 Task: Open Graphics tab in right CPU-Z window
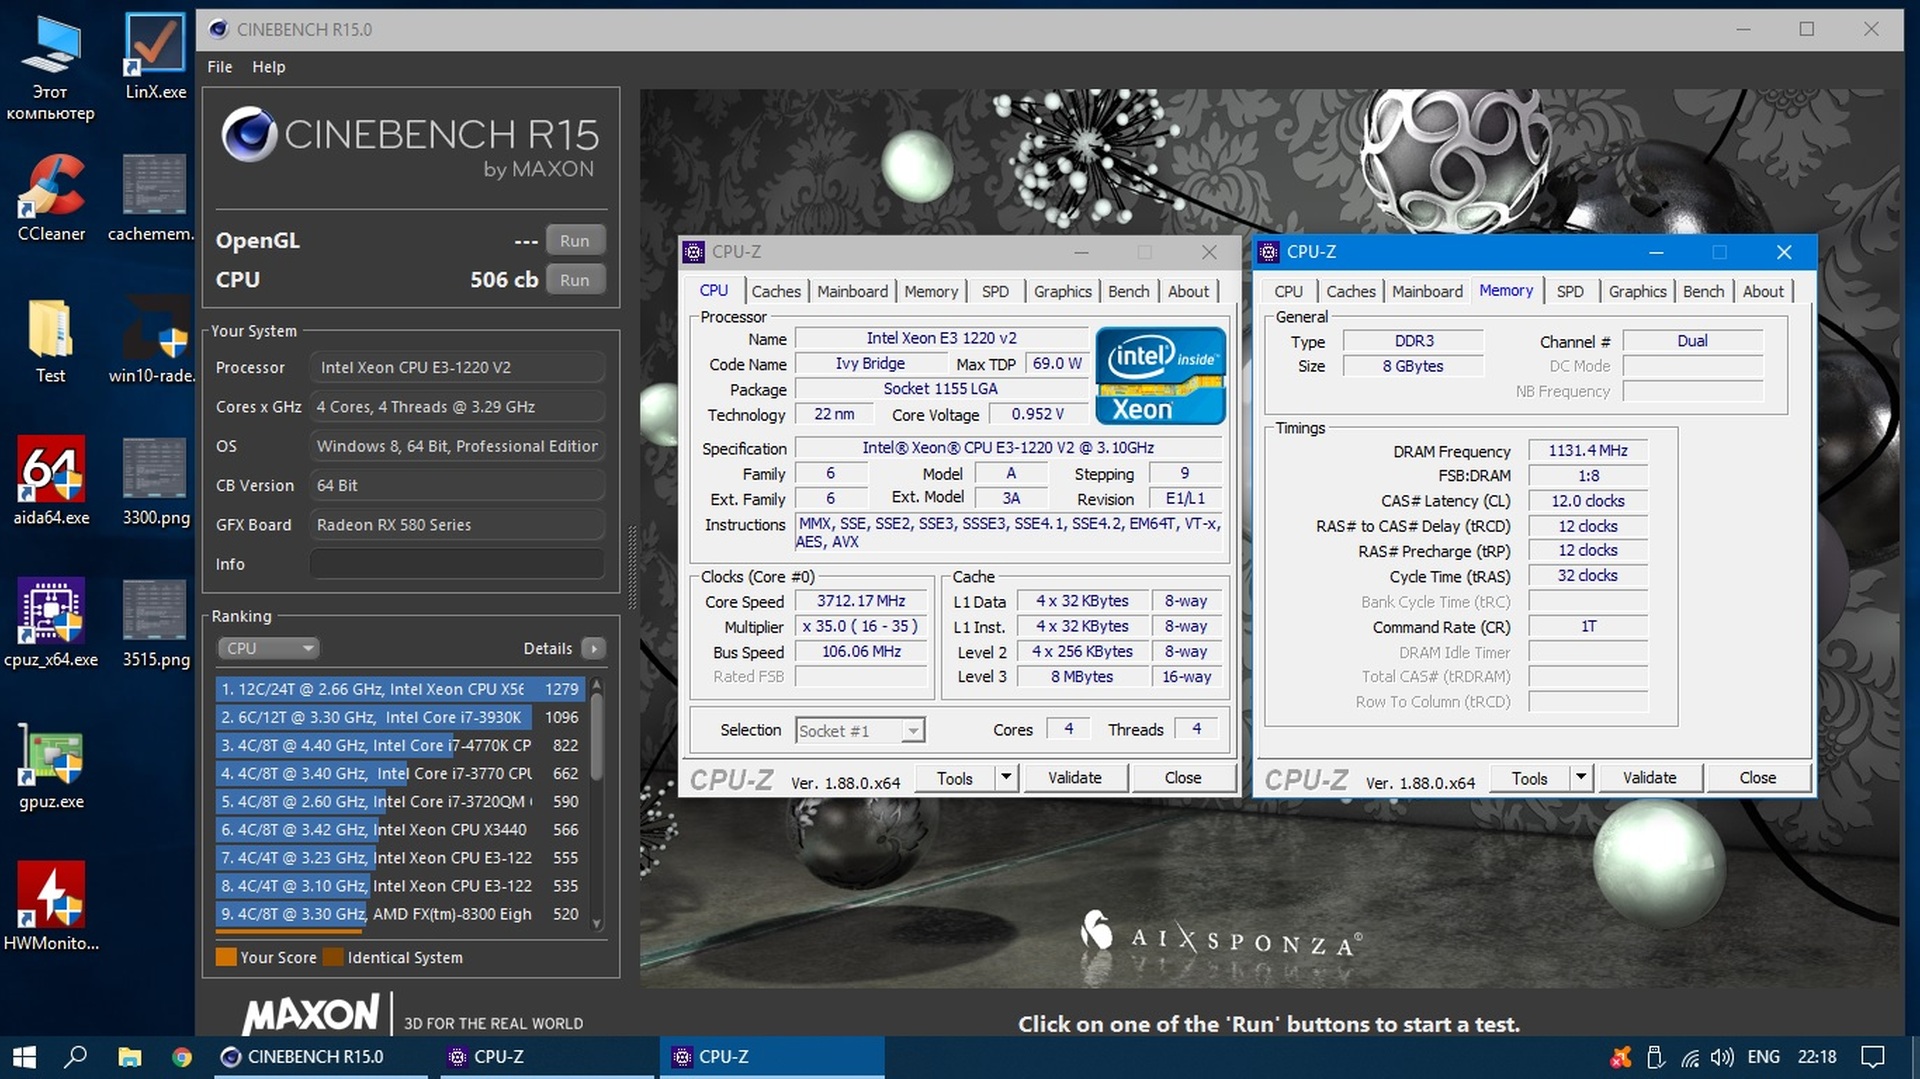coord(1637,291)
